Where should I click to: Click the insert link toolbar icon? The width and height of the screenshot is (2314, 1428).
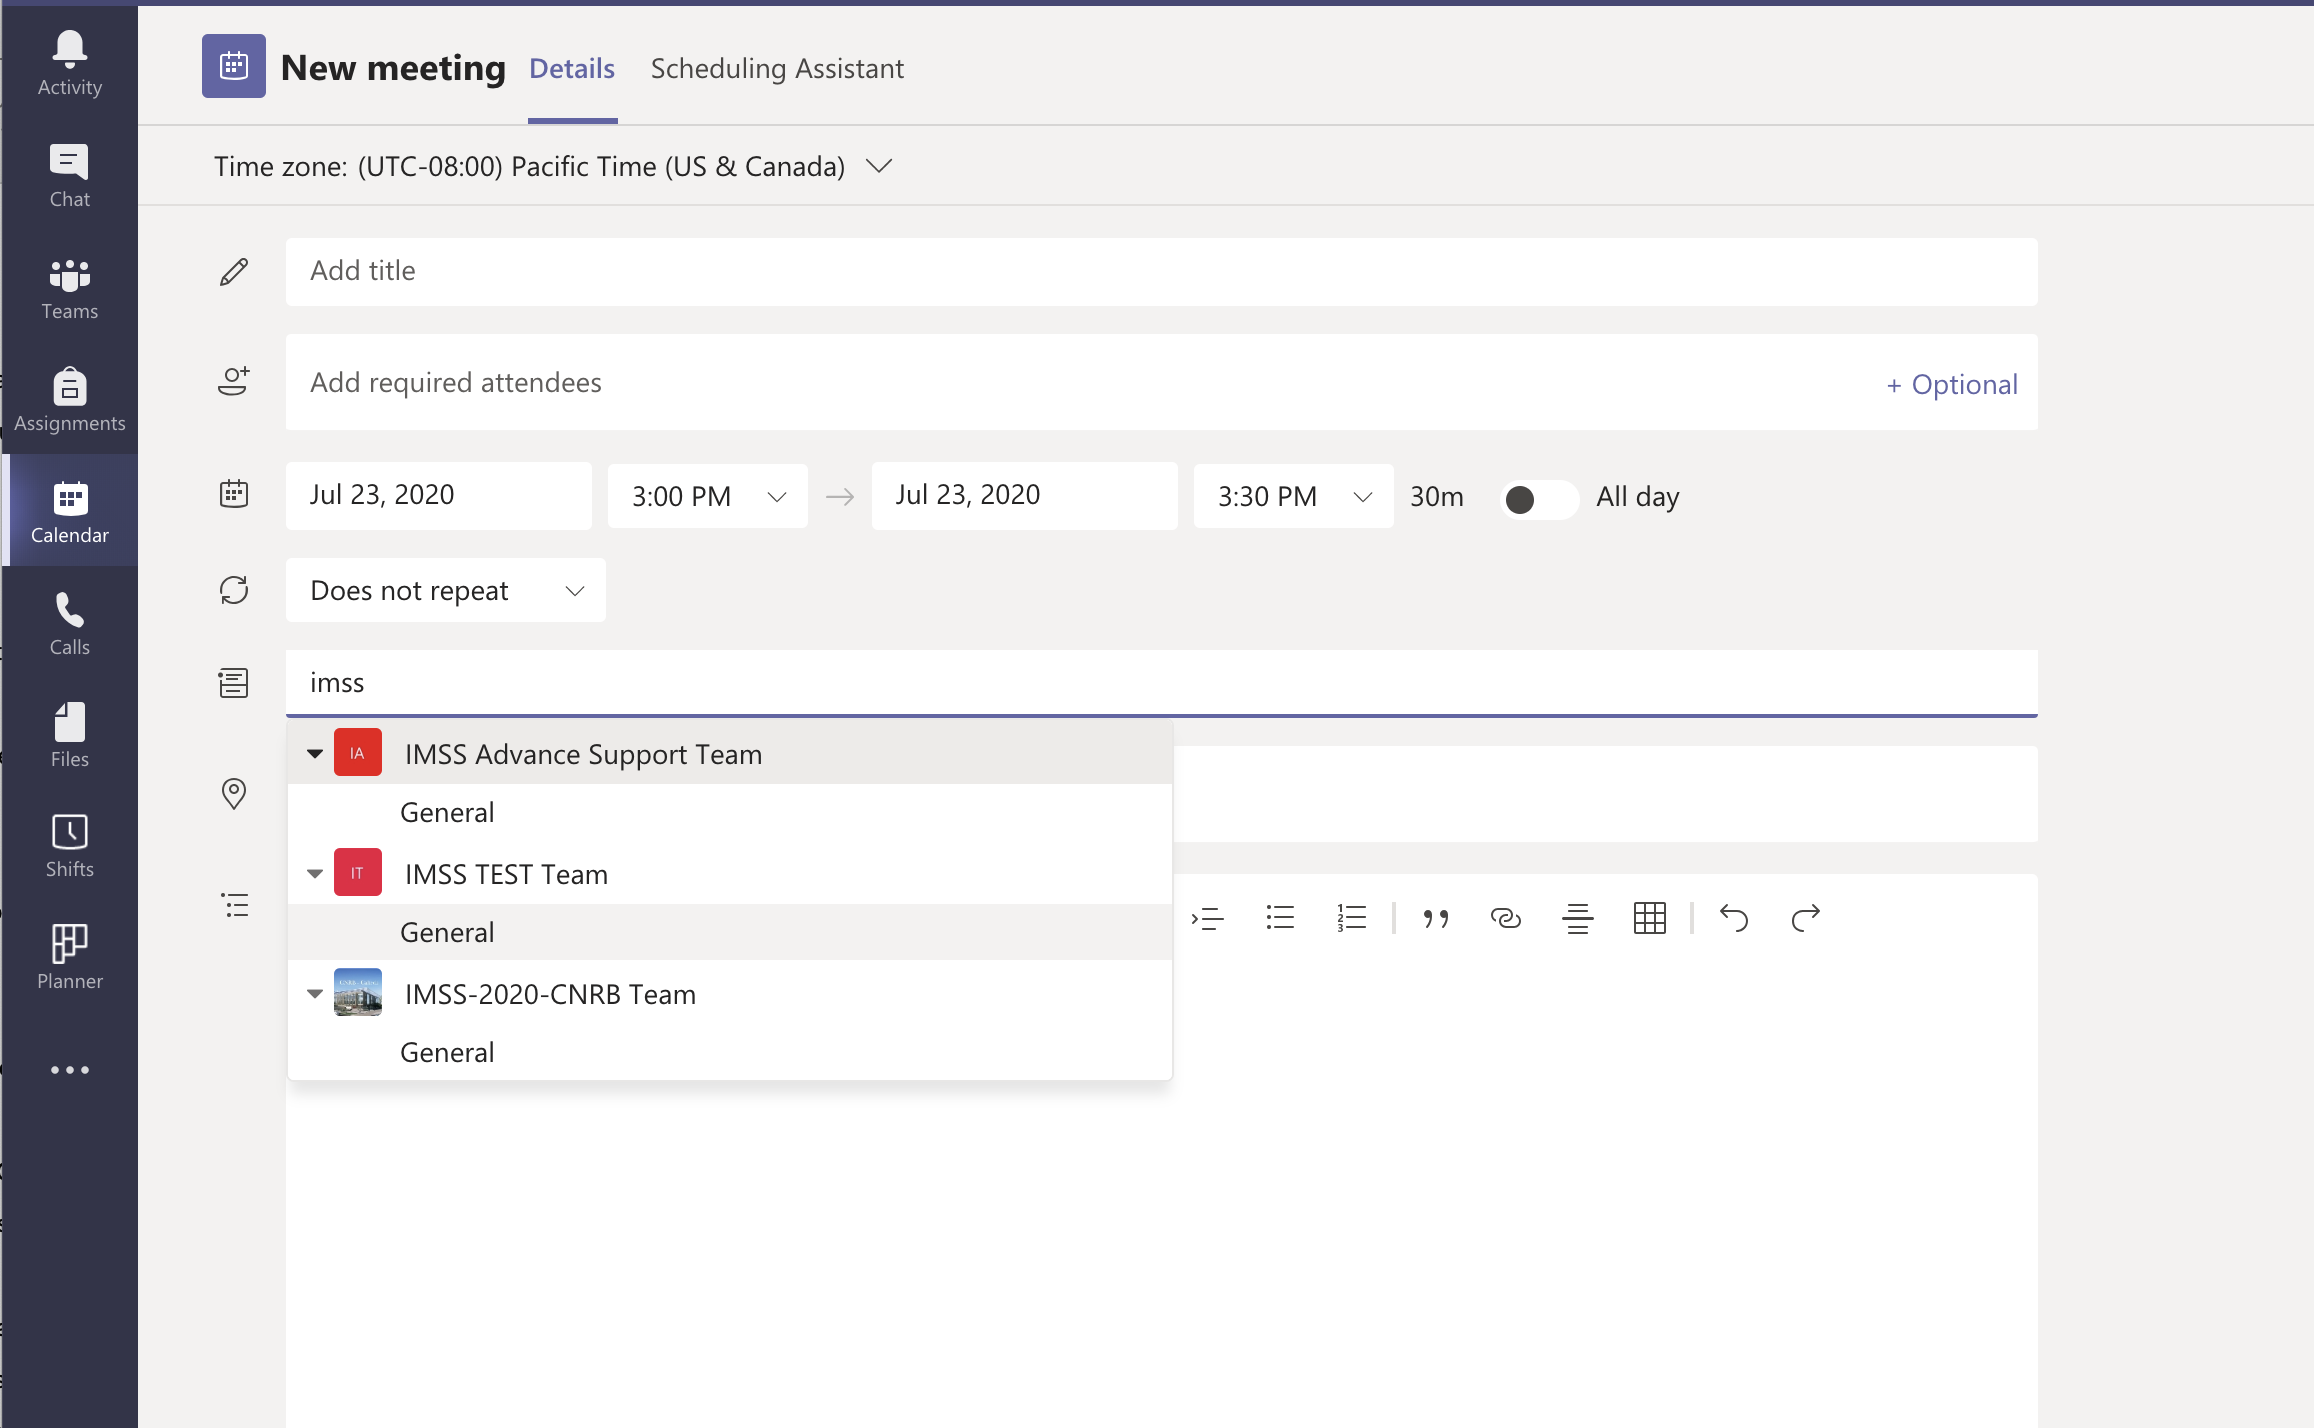tap(1505, 918)
